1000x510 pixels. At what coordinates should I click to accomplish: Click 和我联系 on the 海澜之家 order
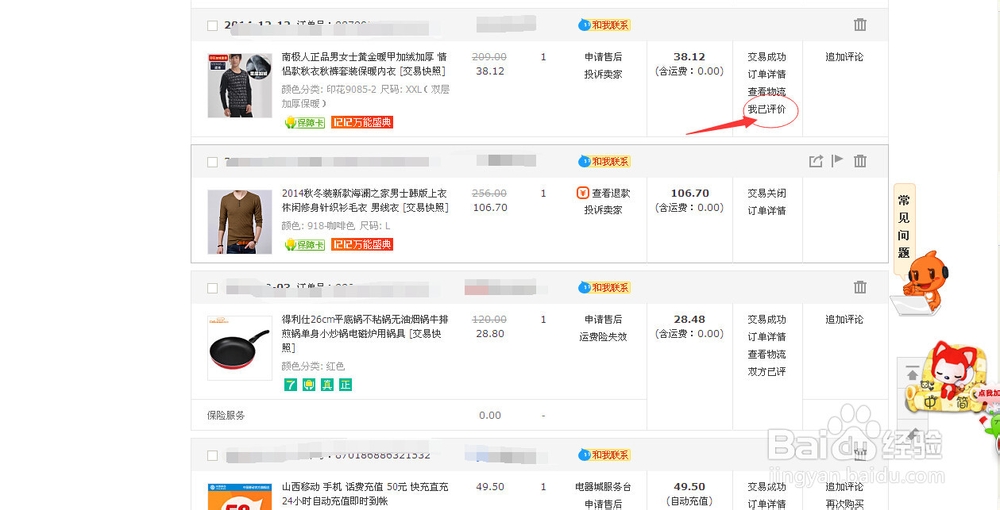[604, 161]
